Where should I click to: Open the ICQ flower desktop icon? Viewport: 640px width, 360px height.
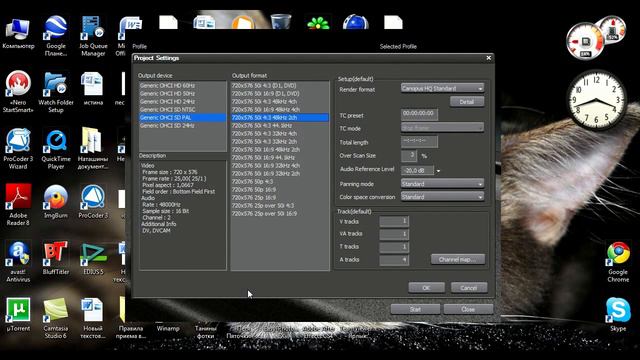(x=318, y=22)
